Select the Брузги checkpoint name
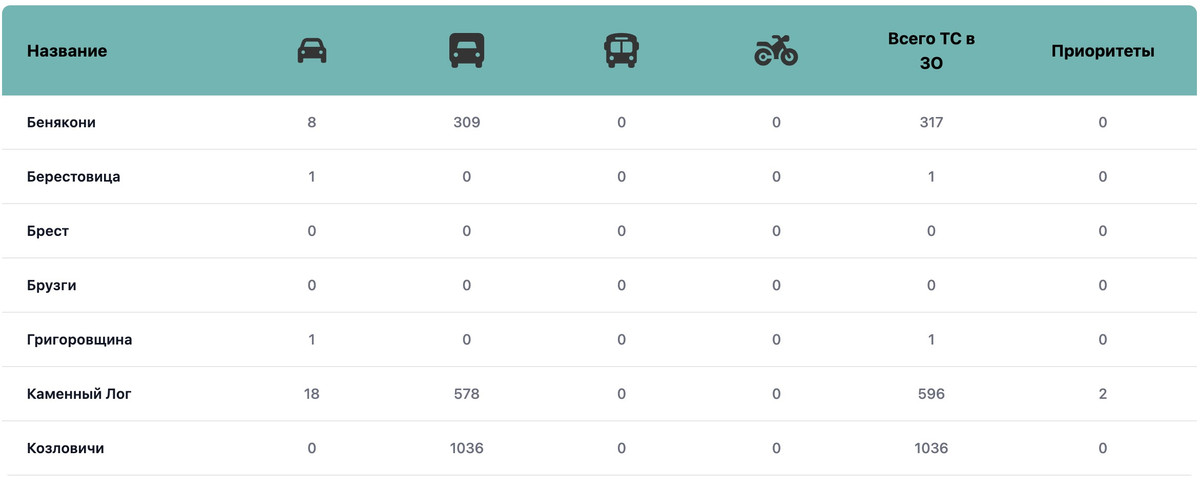Image resolution: width=1200 pixels, height=481 pixels. [52, 285]
